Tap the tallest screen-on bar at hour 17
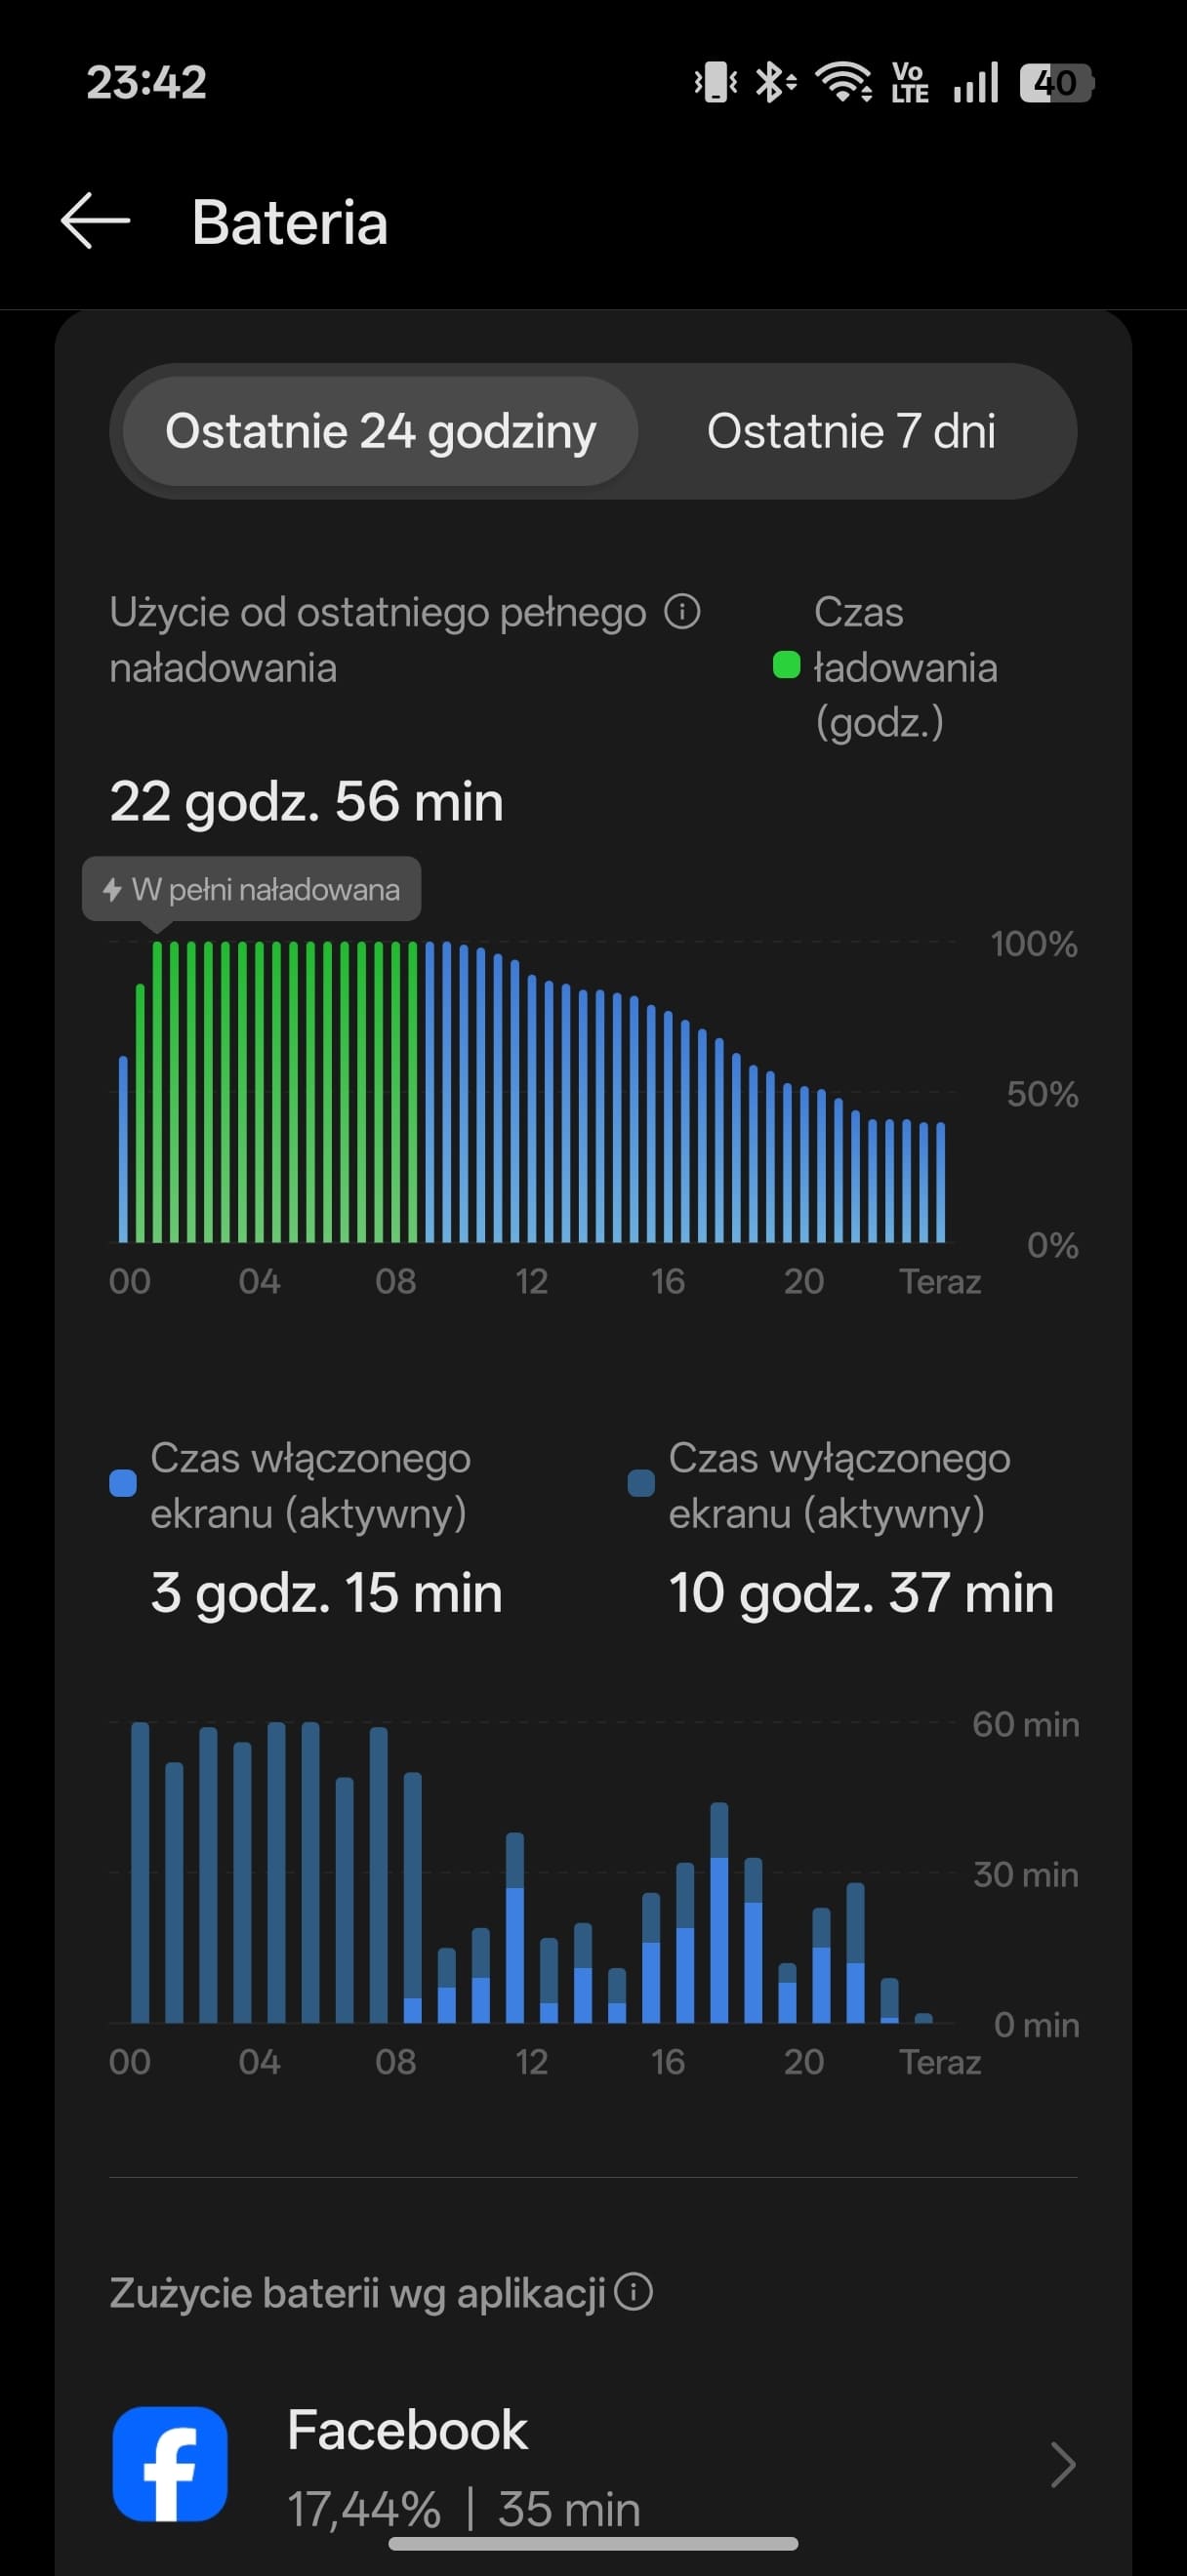Image resolution: width=1187 pixels, height=2576 pixels. coord(719,1941)
